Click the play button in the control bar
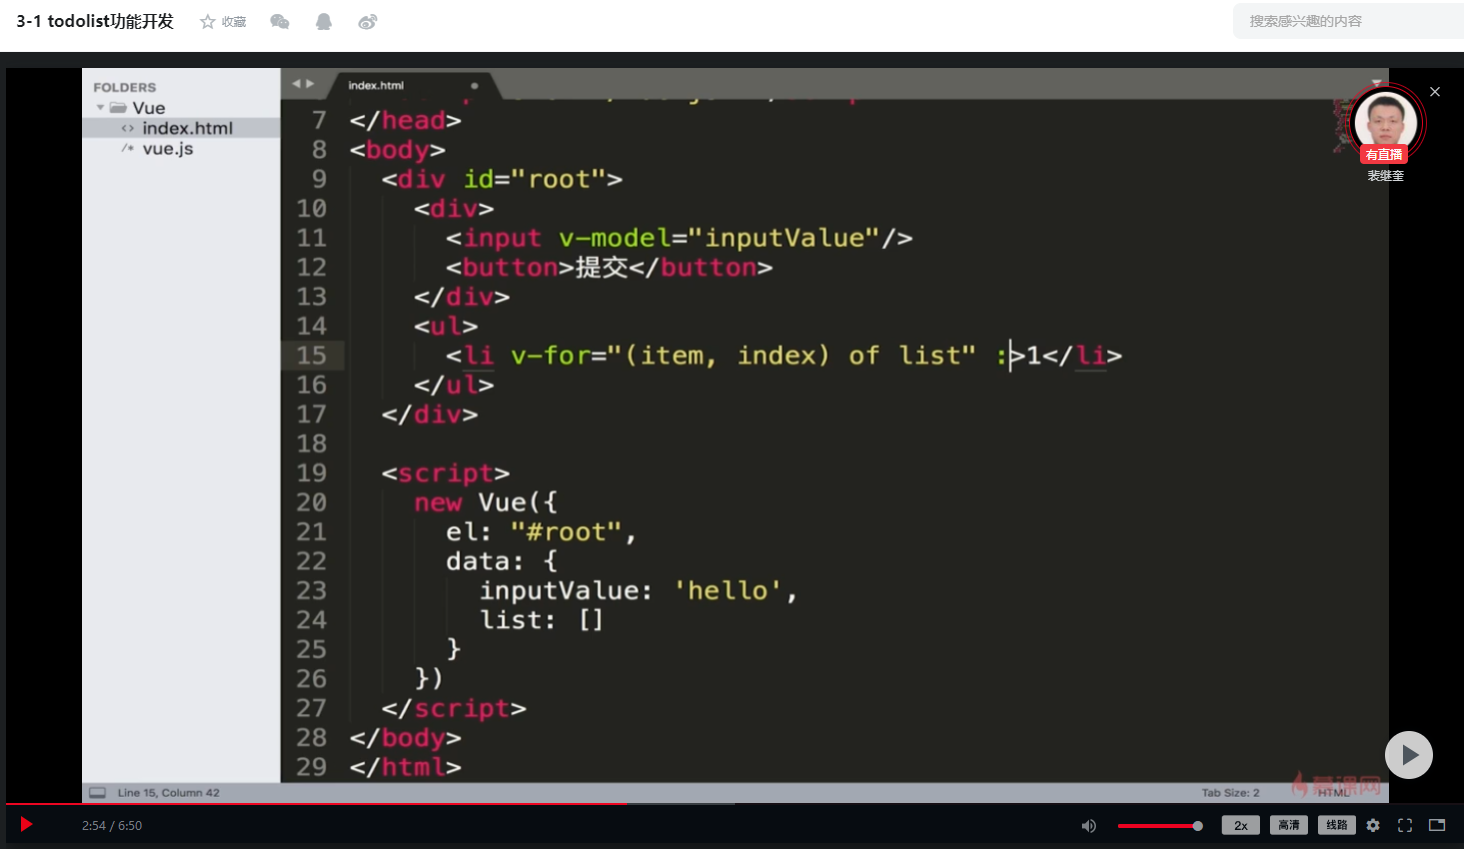This screenshot has width=1464, height=849. [27, 825]
